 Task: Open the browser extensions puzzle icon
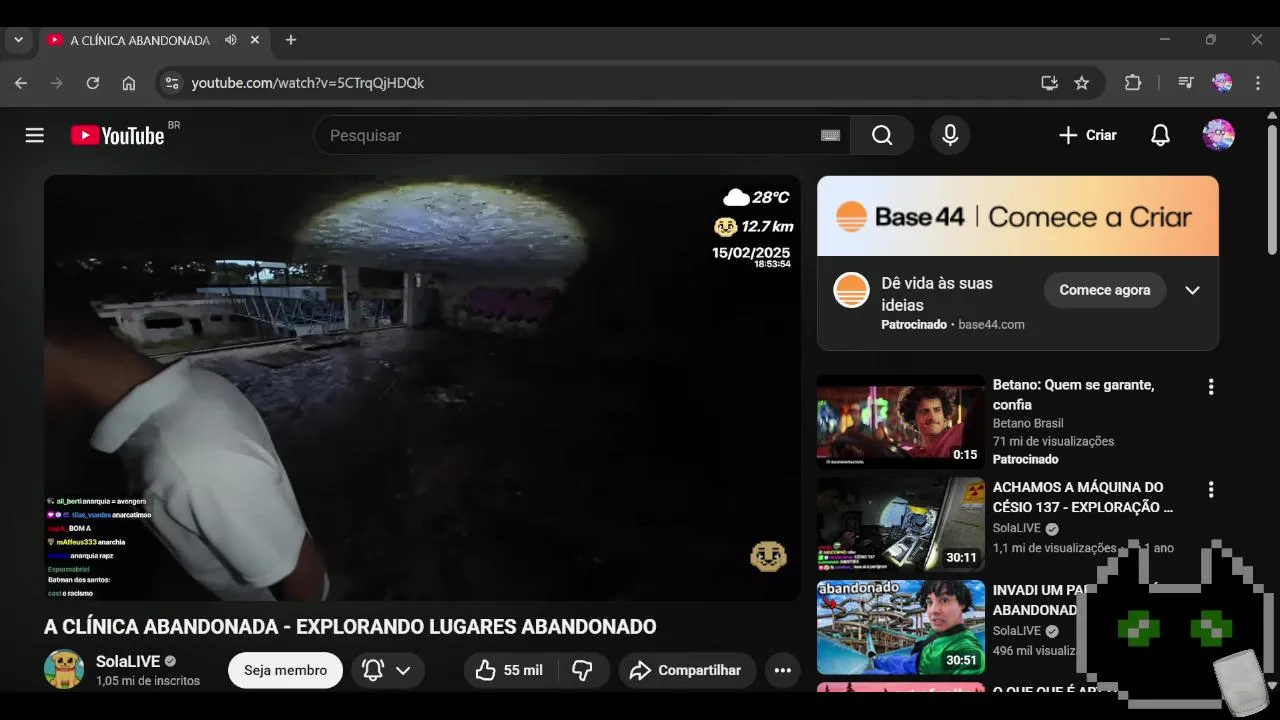1133,83
